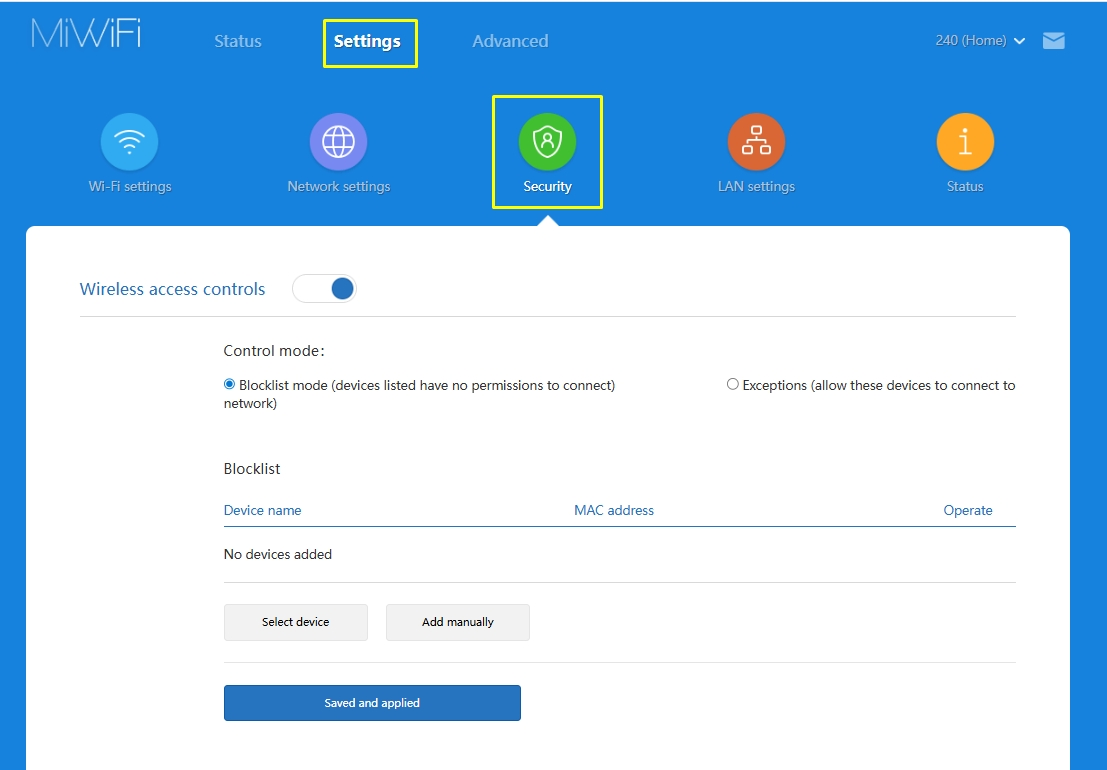This screenshot has height=770, width=1107.
Task: Click the Add manually button
Action: [458, 622]
